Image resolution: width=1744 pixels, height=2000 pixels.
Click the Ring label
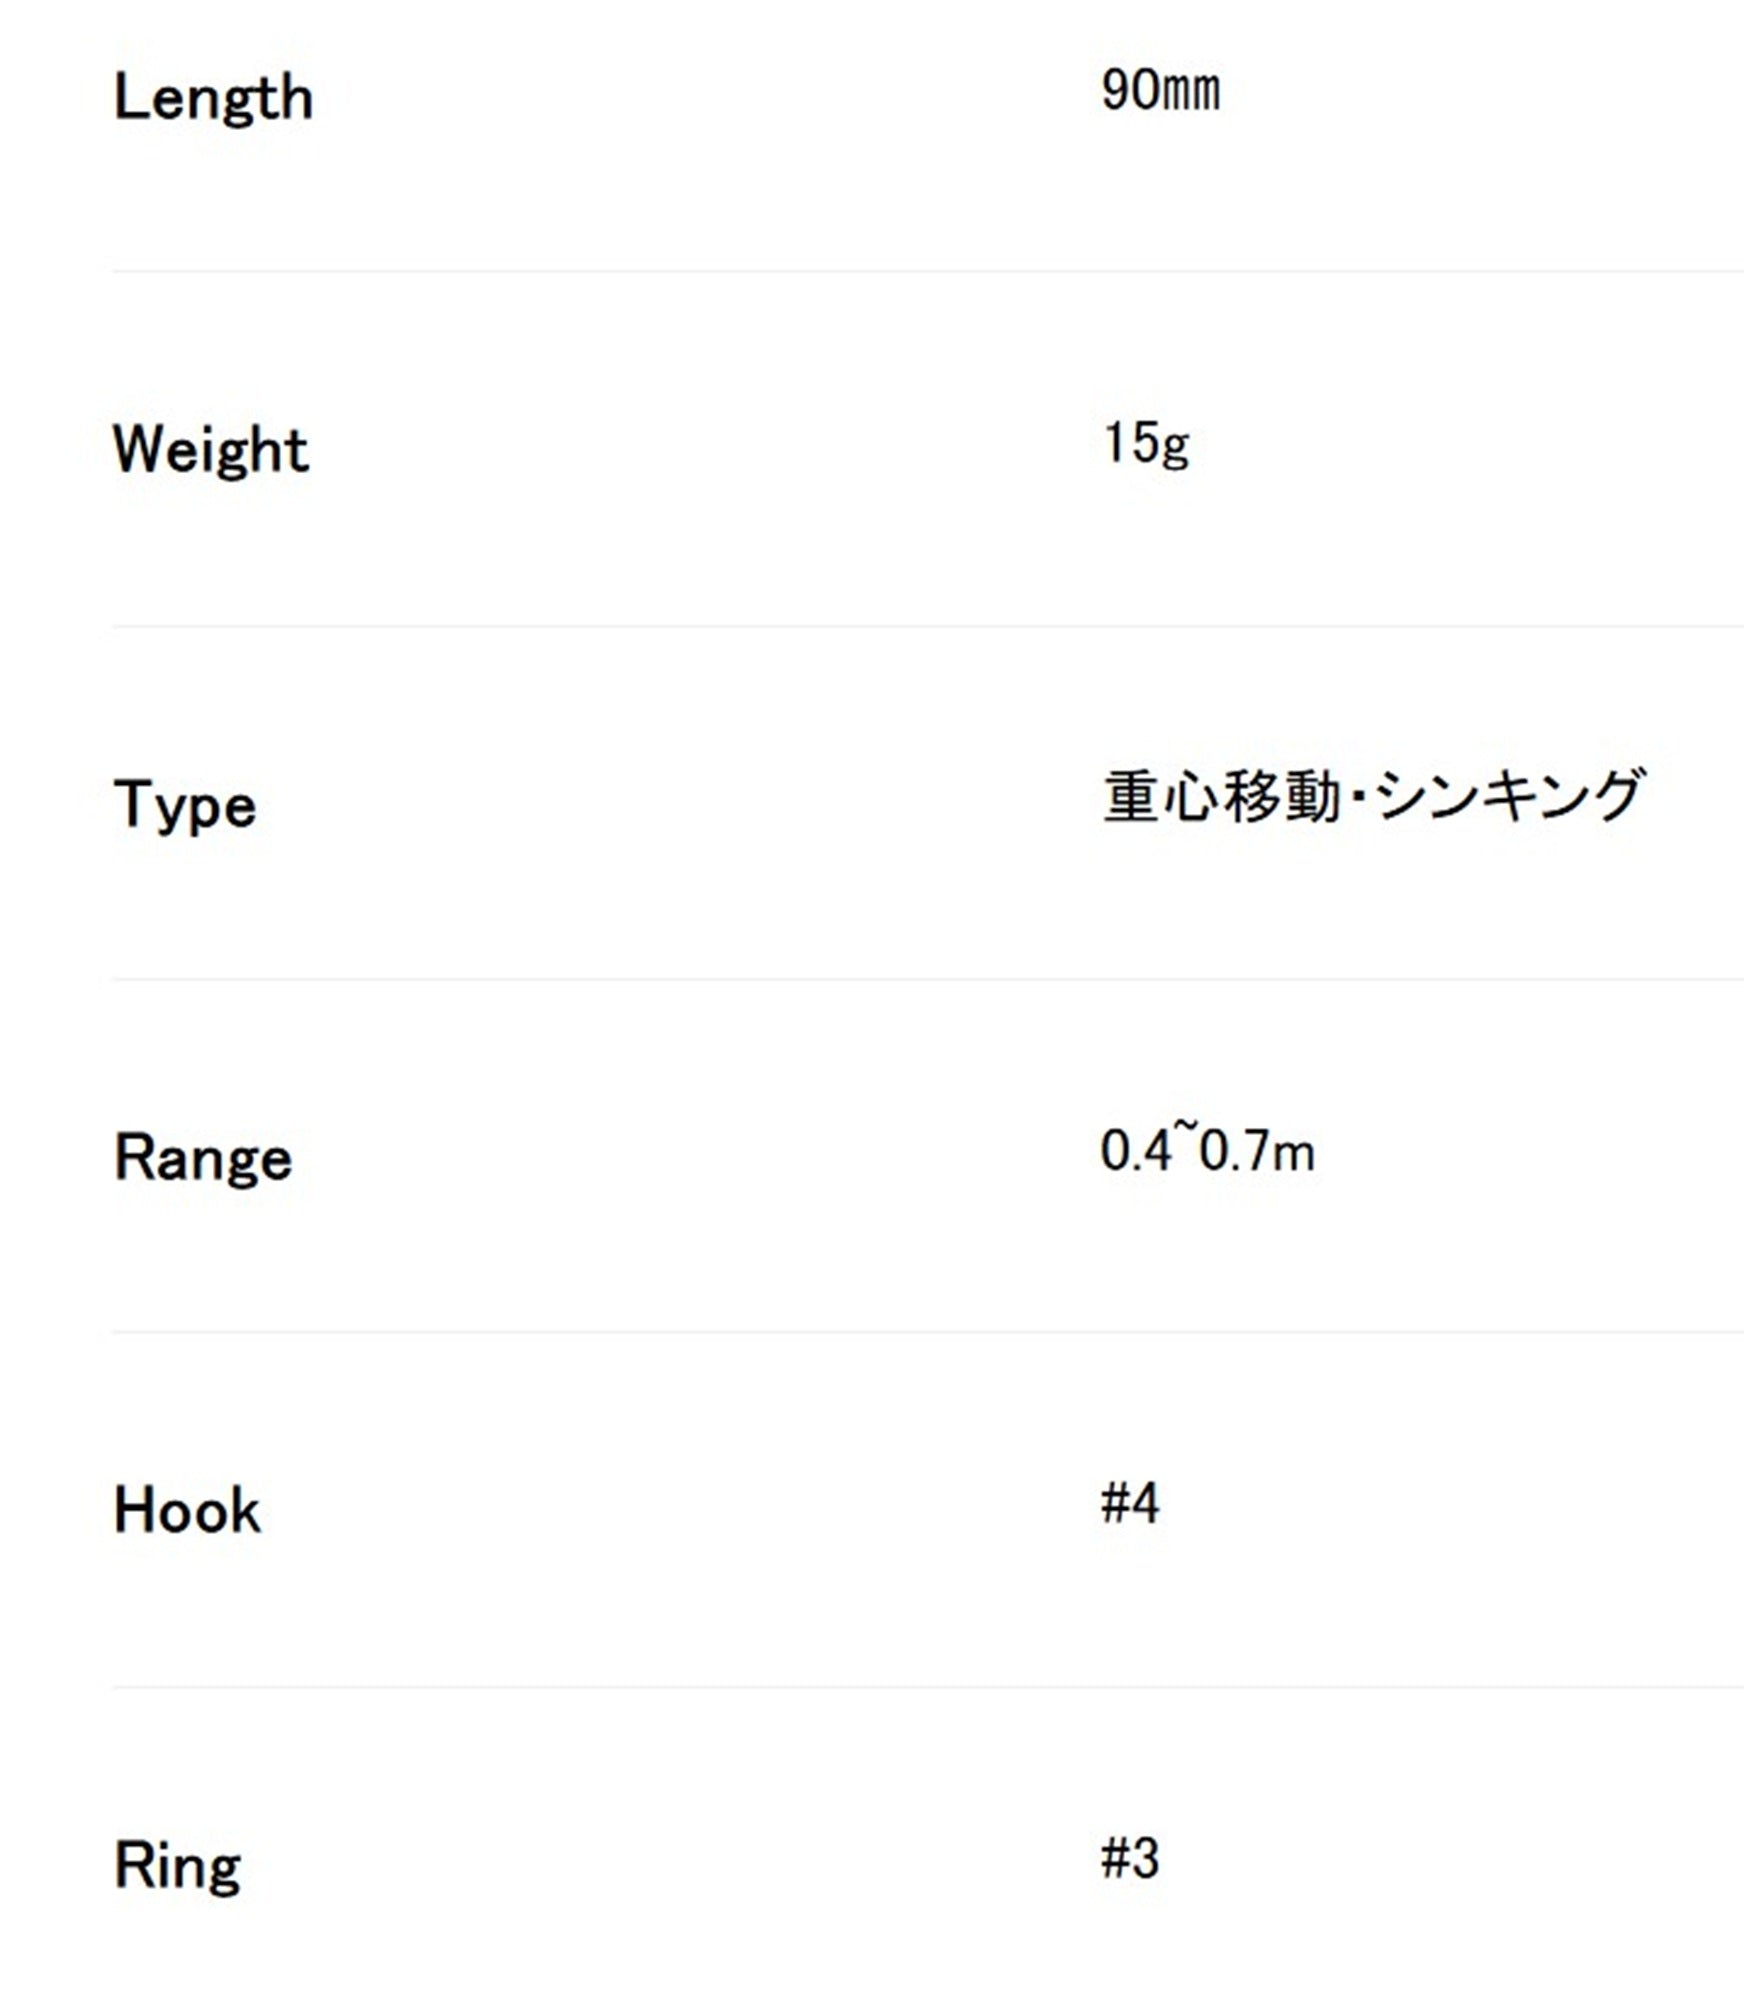pyautogui.click(x=178, y=1866)
